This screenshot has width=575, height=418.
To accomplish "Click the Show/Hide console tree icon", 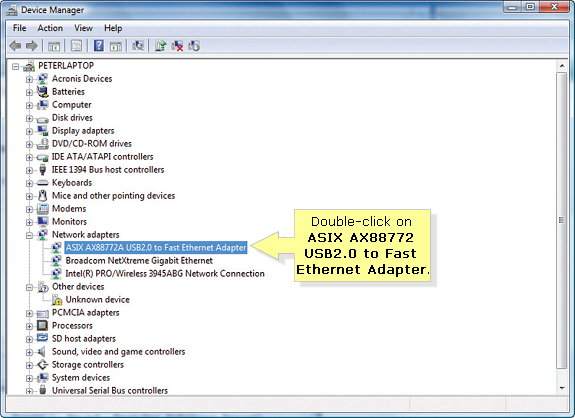I will pyautogui.click(x=54, y=46).
